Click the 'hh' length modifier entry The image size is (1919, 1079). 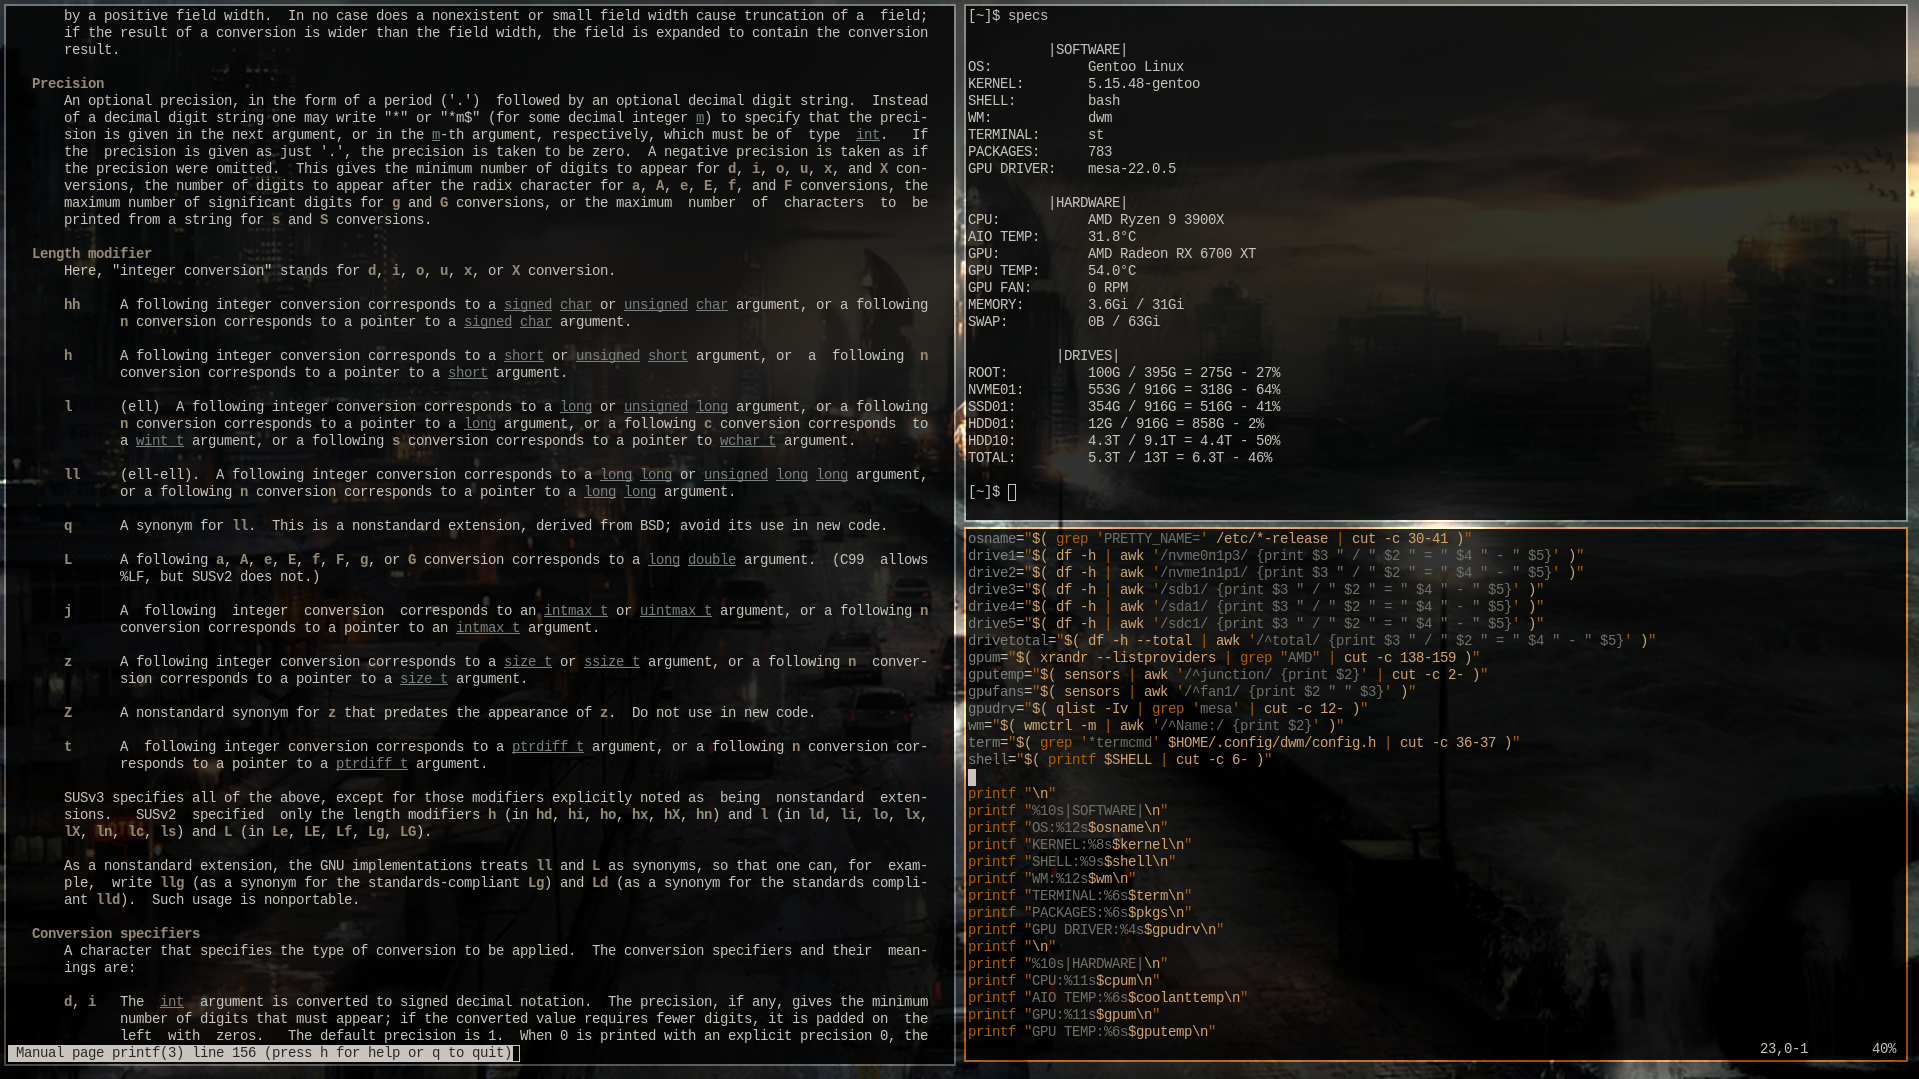click(x=72, y=305)
